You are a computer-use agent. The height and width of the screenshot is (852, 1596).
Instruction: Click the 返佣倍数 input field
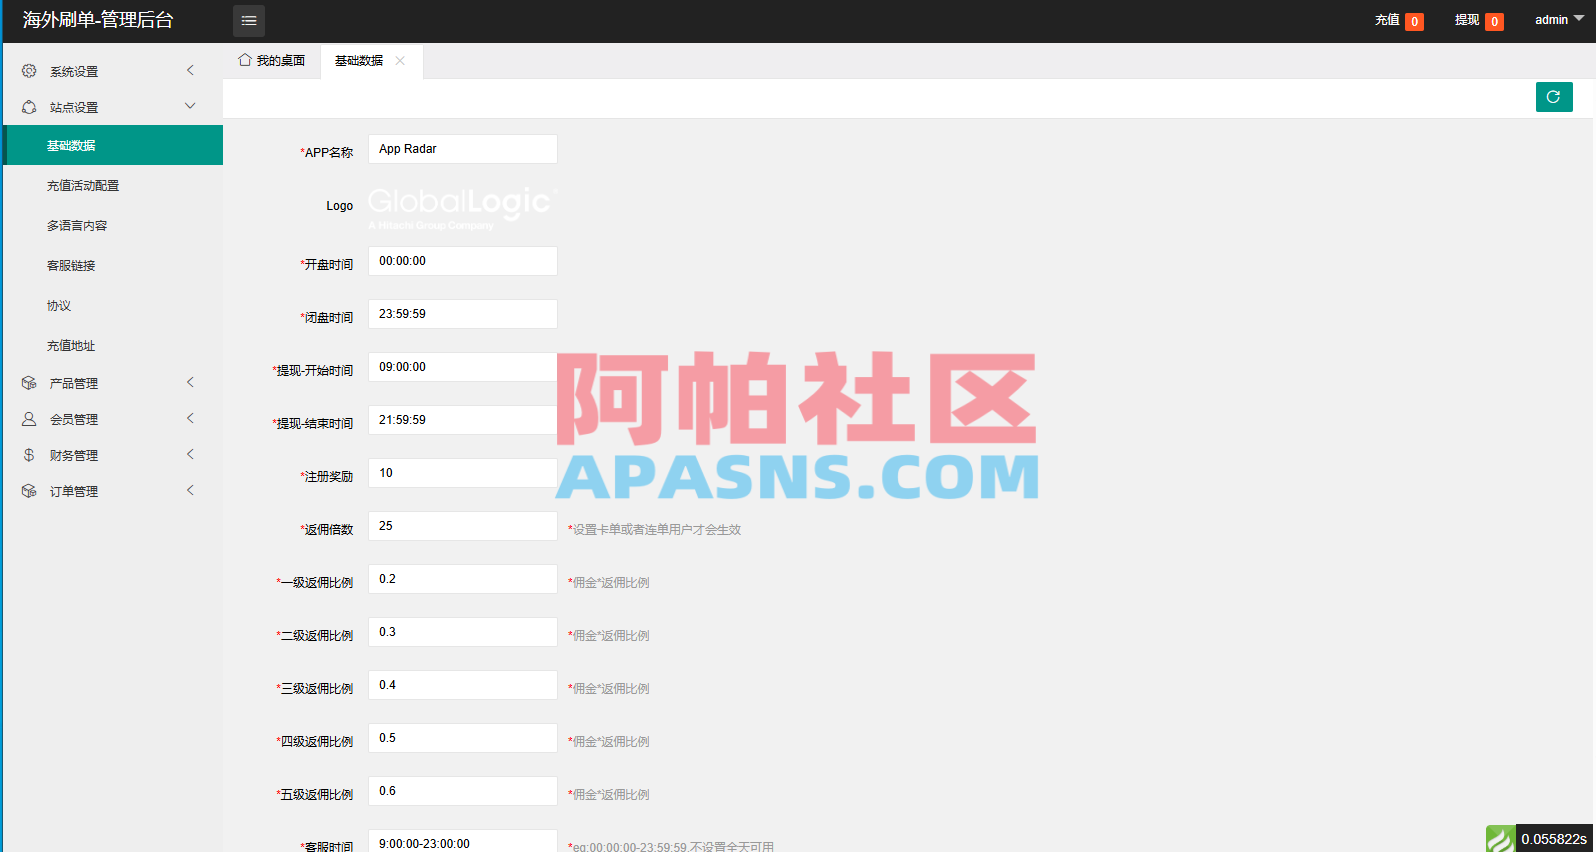[463, 526]
